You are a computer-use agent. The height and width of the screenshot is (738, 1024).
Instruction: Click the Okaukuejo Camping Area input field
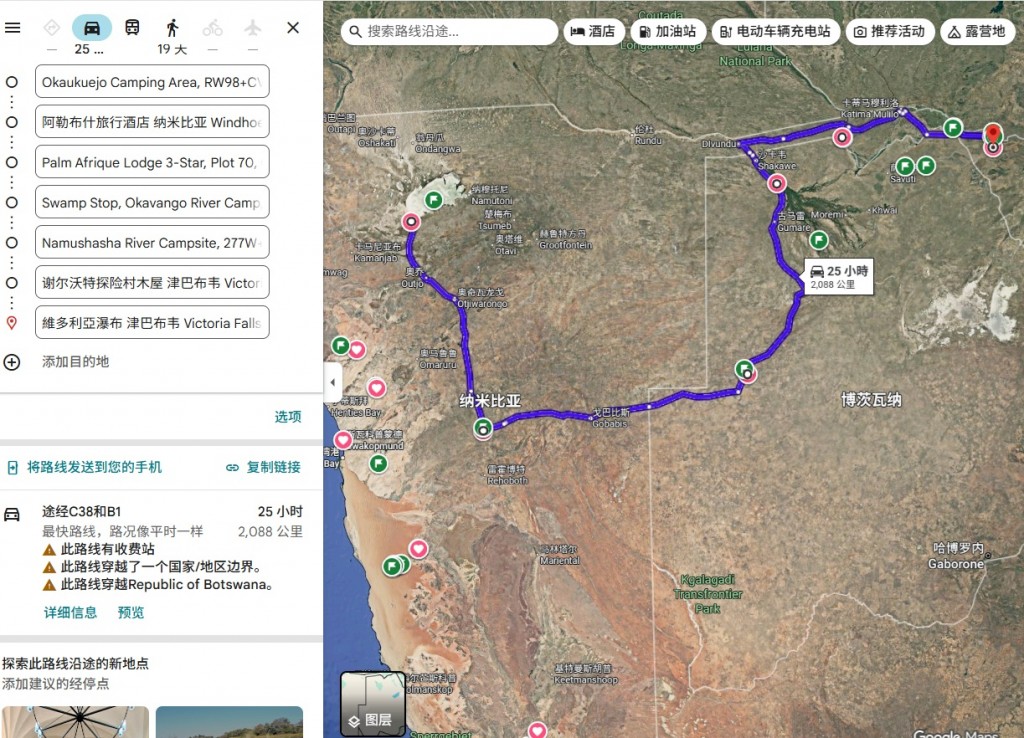pyautogui.click(x=152, y=82)
